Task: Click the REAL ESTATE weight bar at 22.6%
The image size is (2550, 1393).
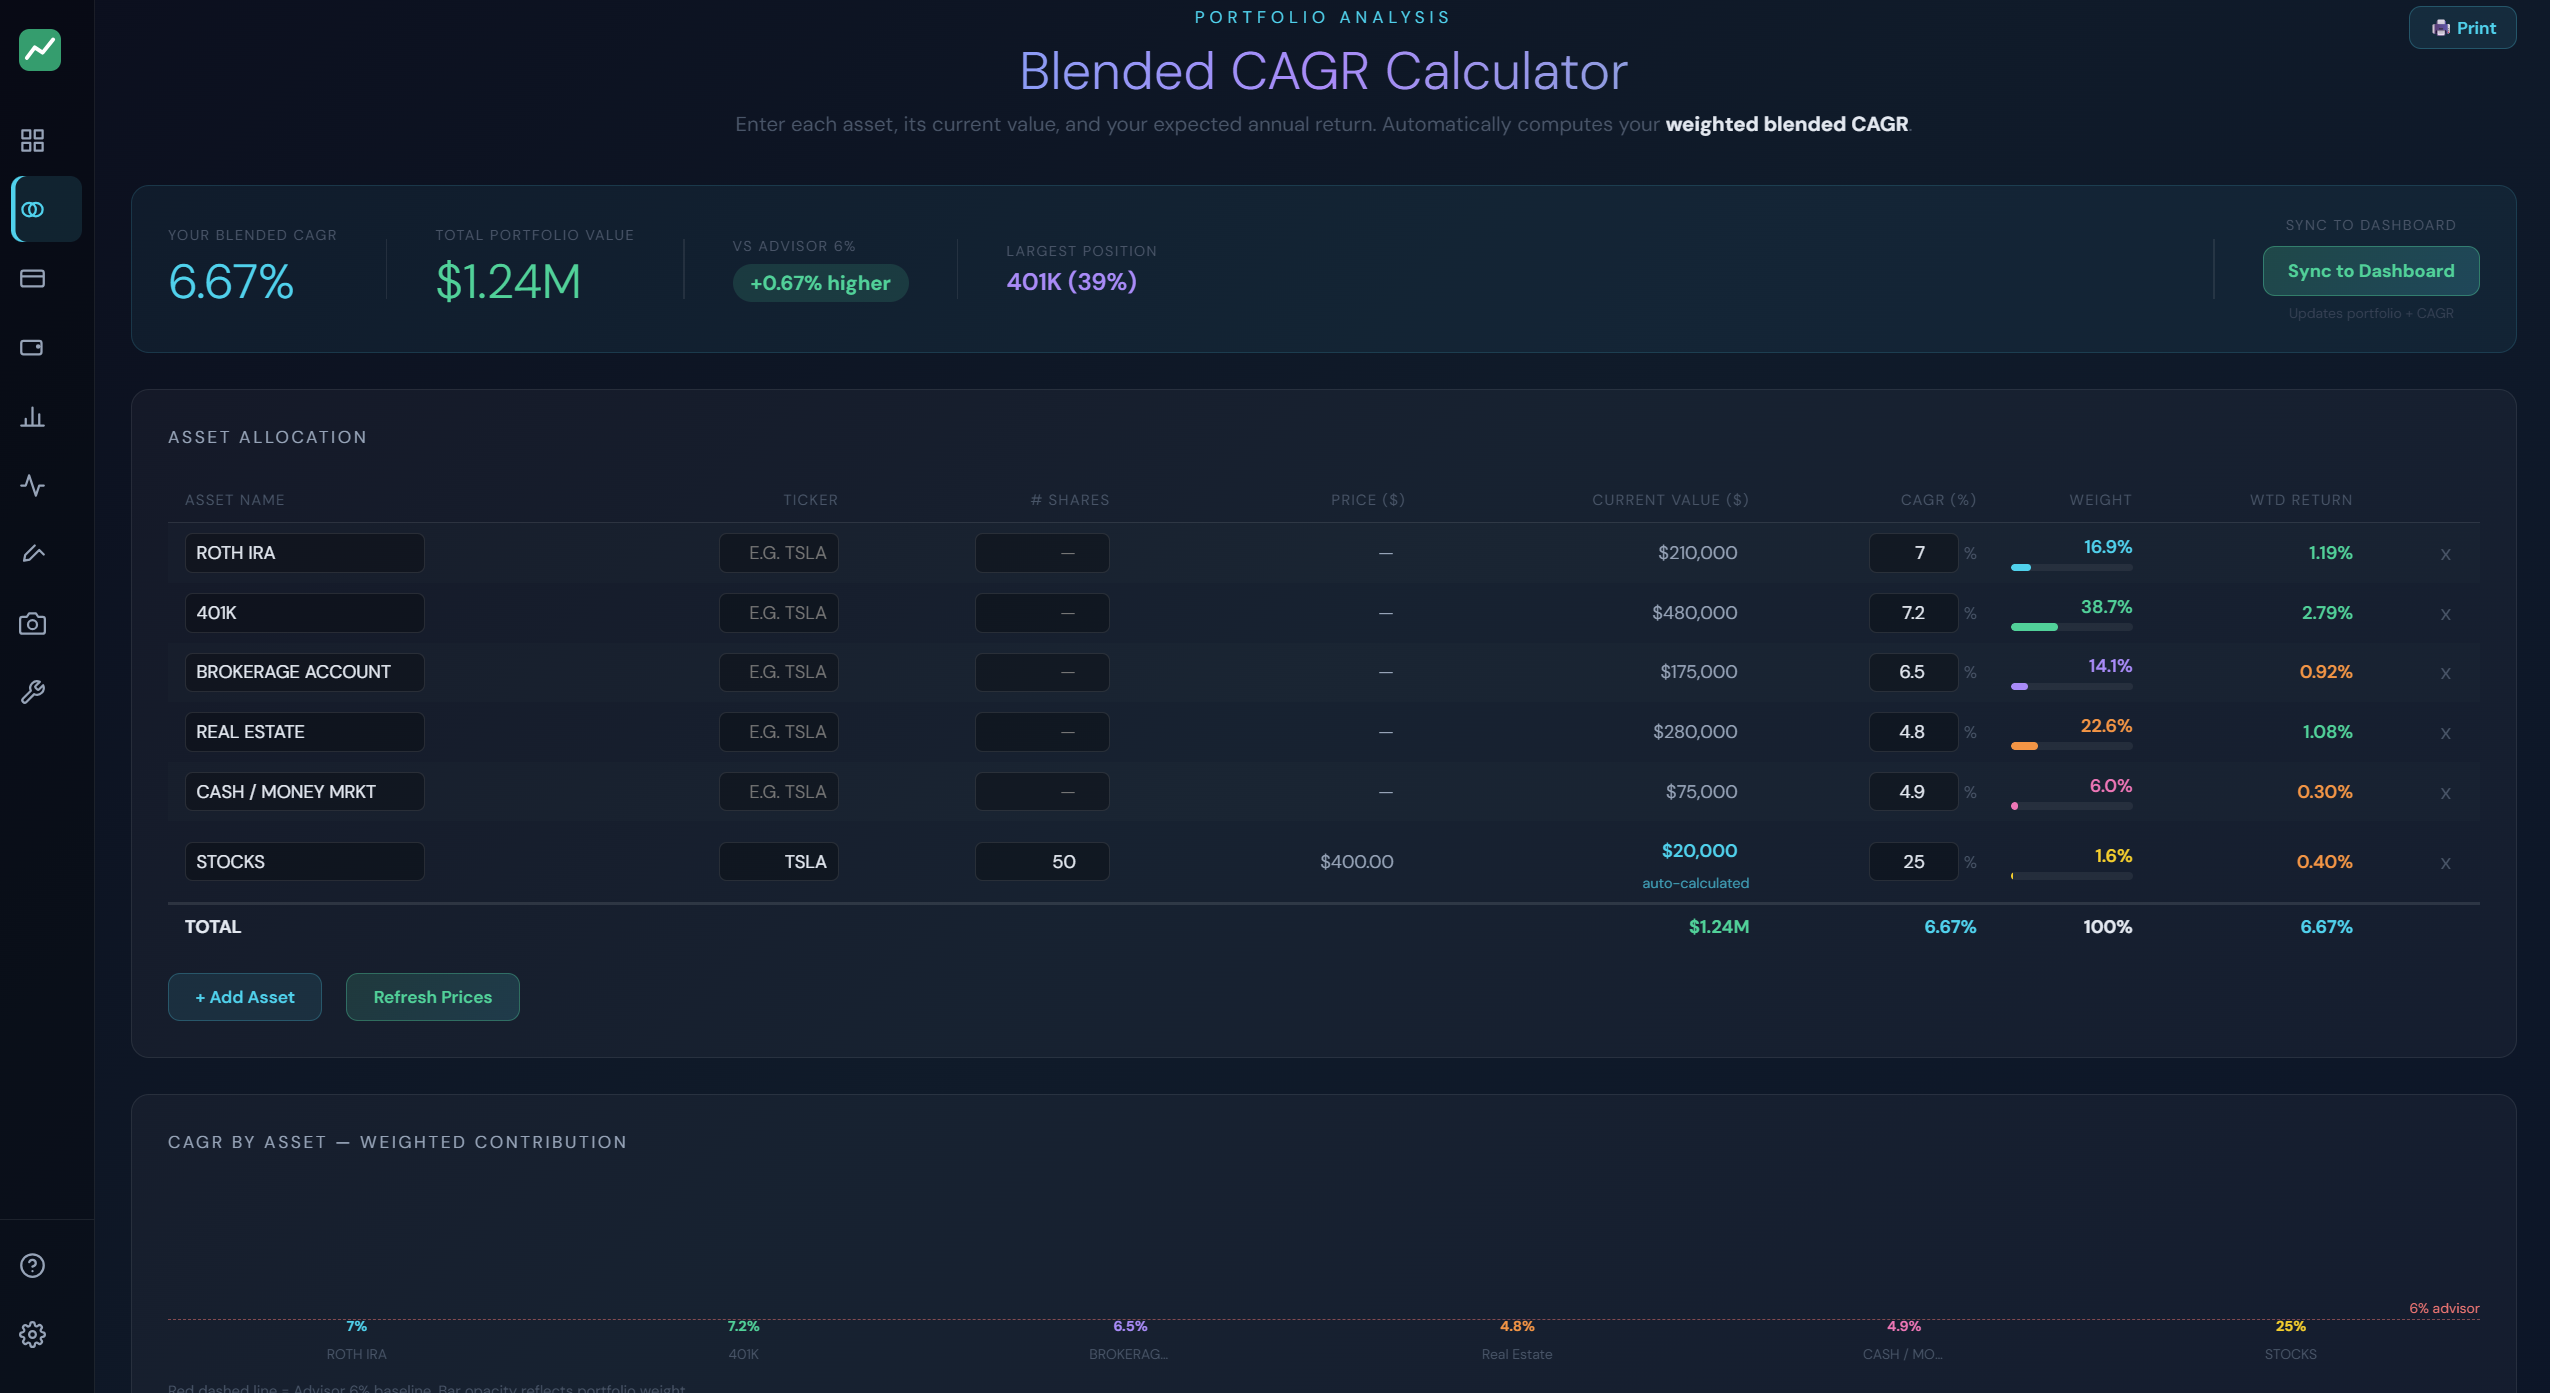Action: [x=2071, y=746]
